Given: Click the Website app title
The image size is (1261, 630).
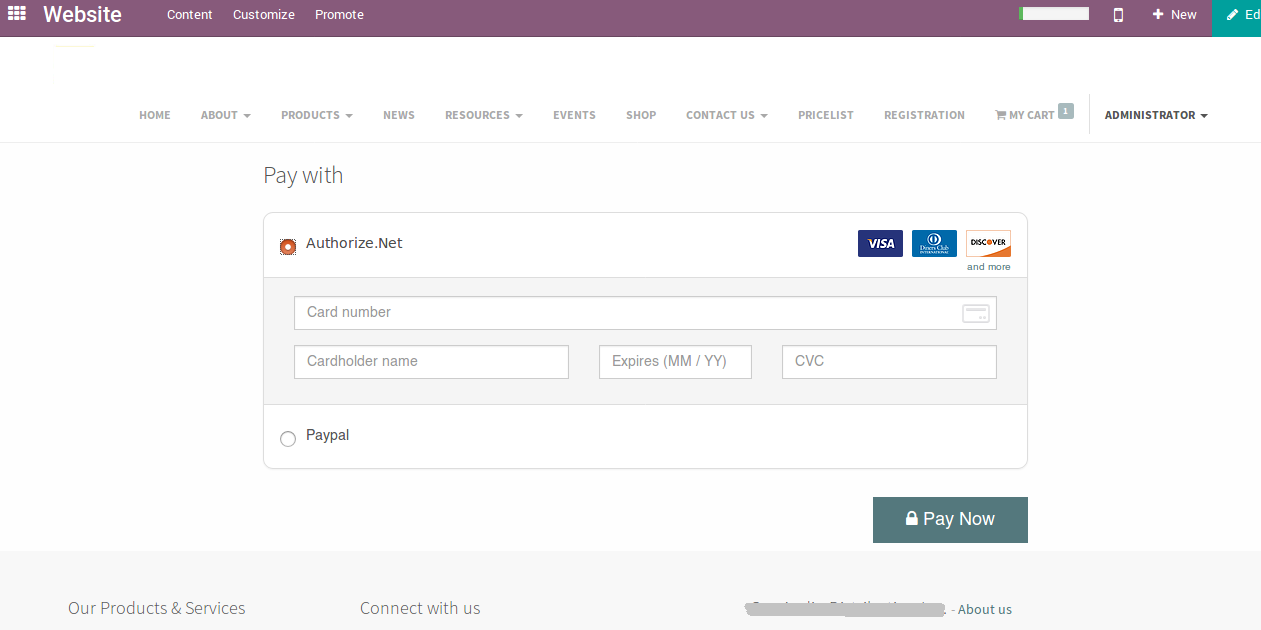Looking at the screenshot, I should (x=82, y=15).
